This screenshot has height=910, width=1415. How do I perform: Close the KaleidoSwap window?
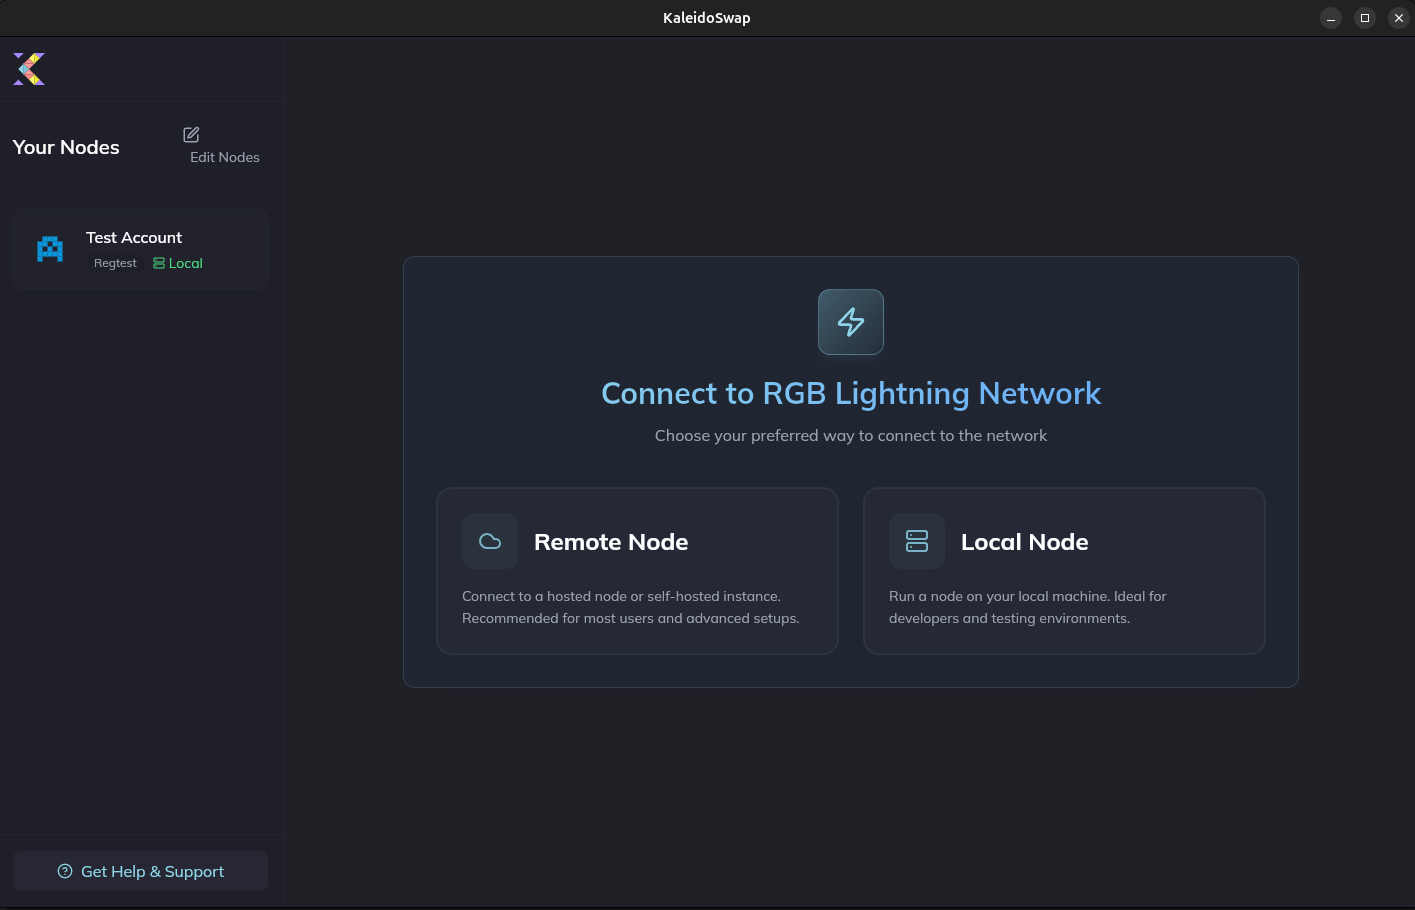coord(1399,18)
